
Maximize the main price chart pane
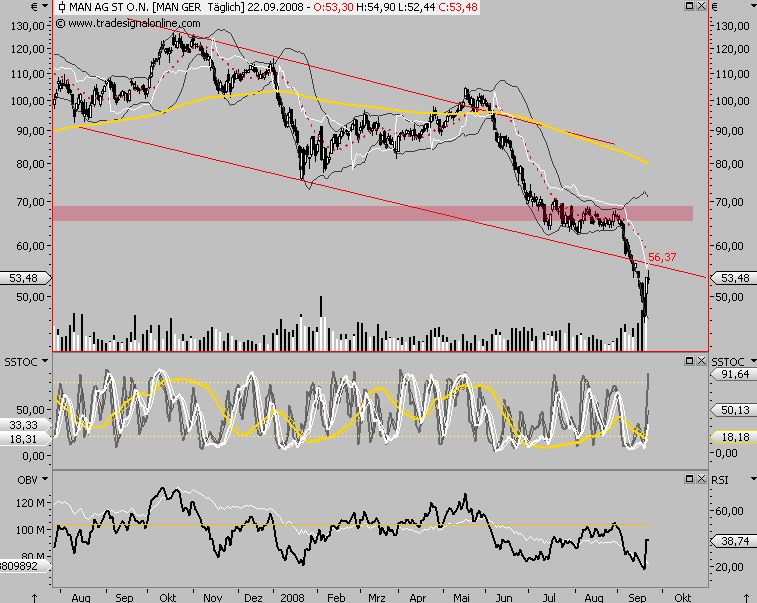point(690,6)
